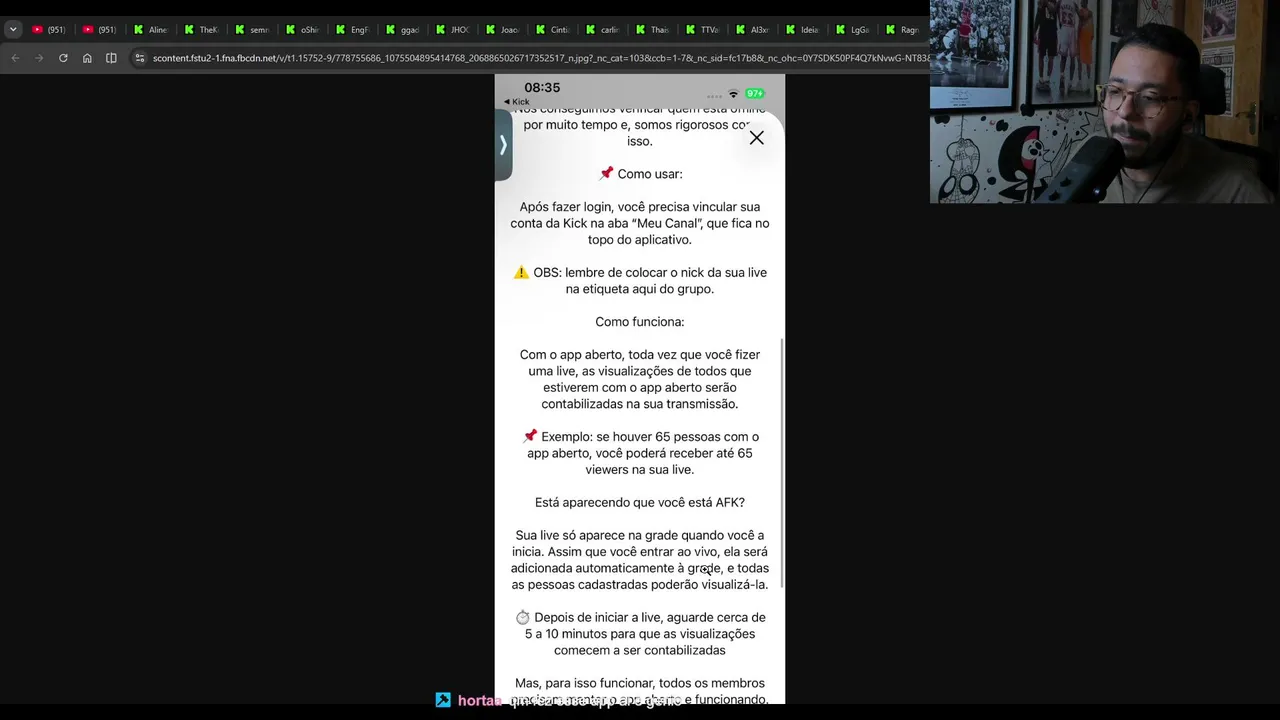Click the 08:35 clock in the phone

click(542, 87)
